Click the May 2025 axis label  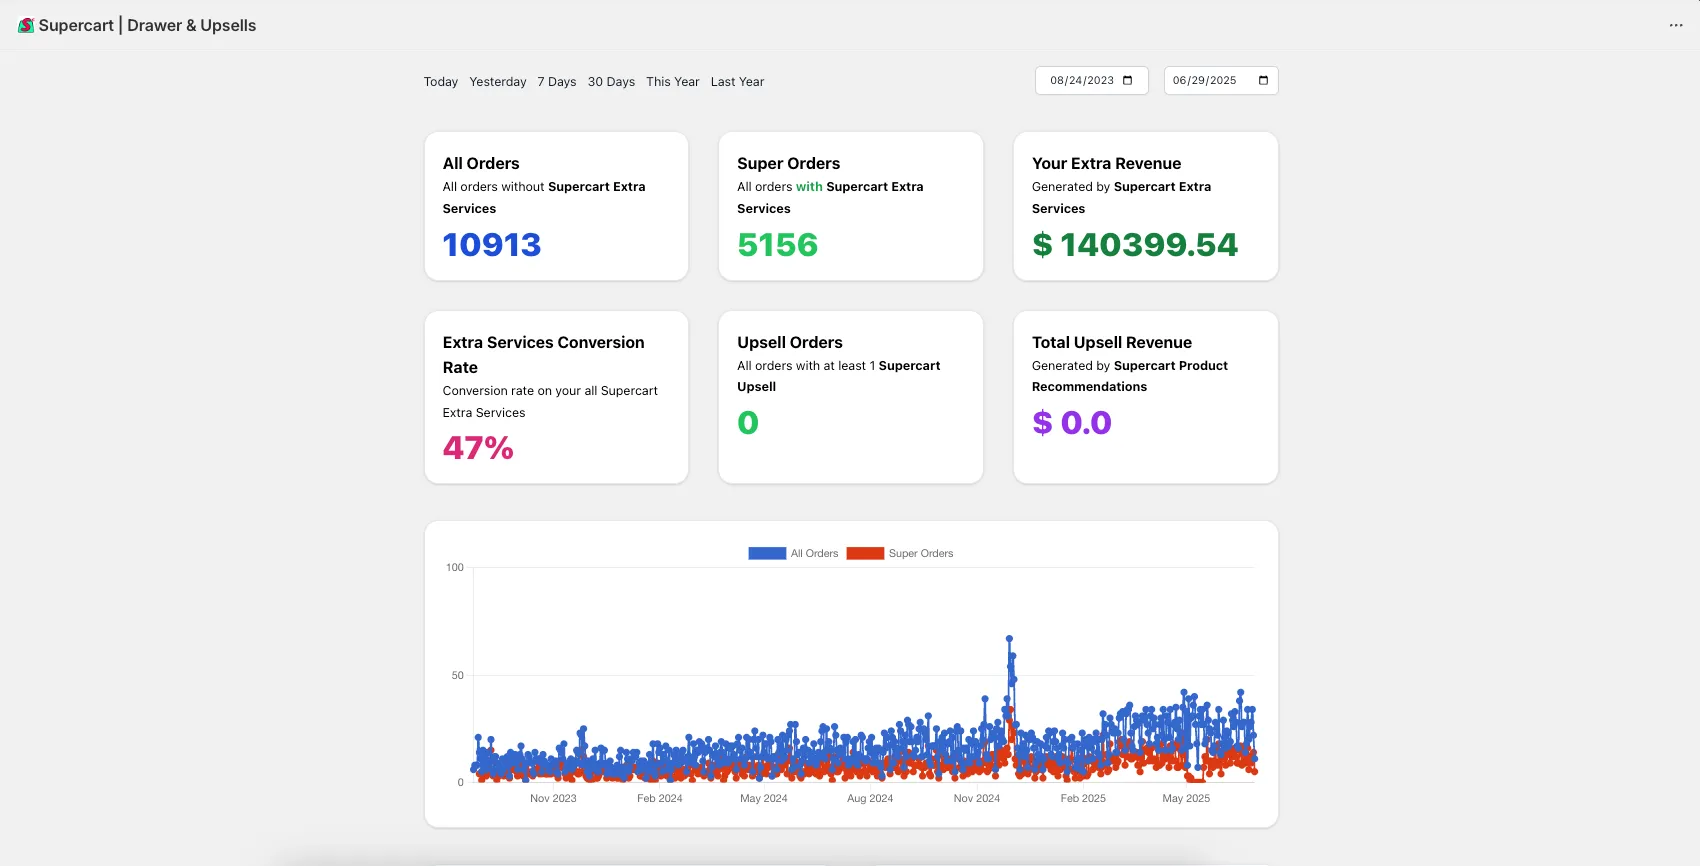tap(1186, 798)
